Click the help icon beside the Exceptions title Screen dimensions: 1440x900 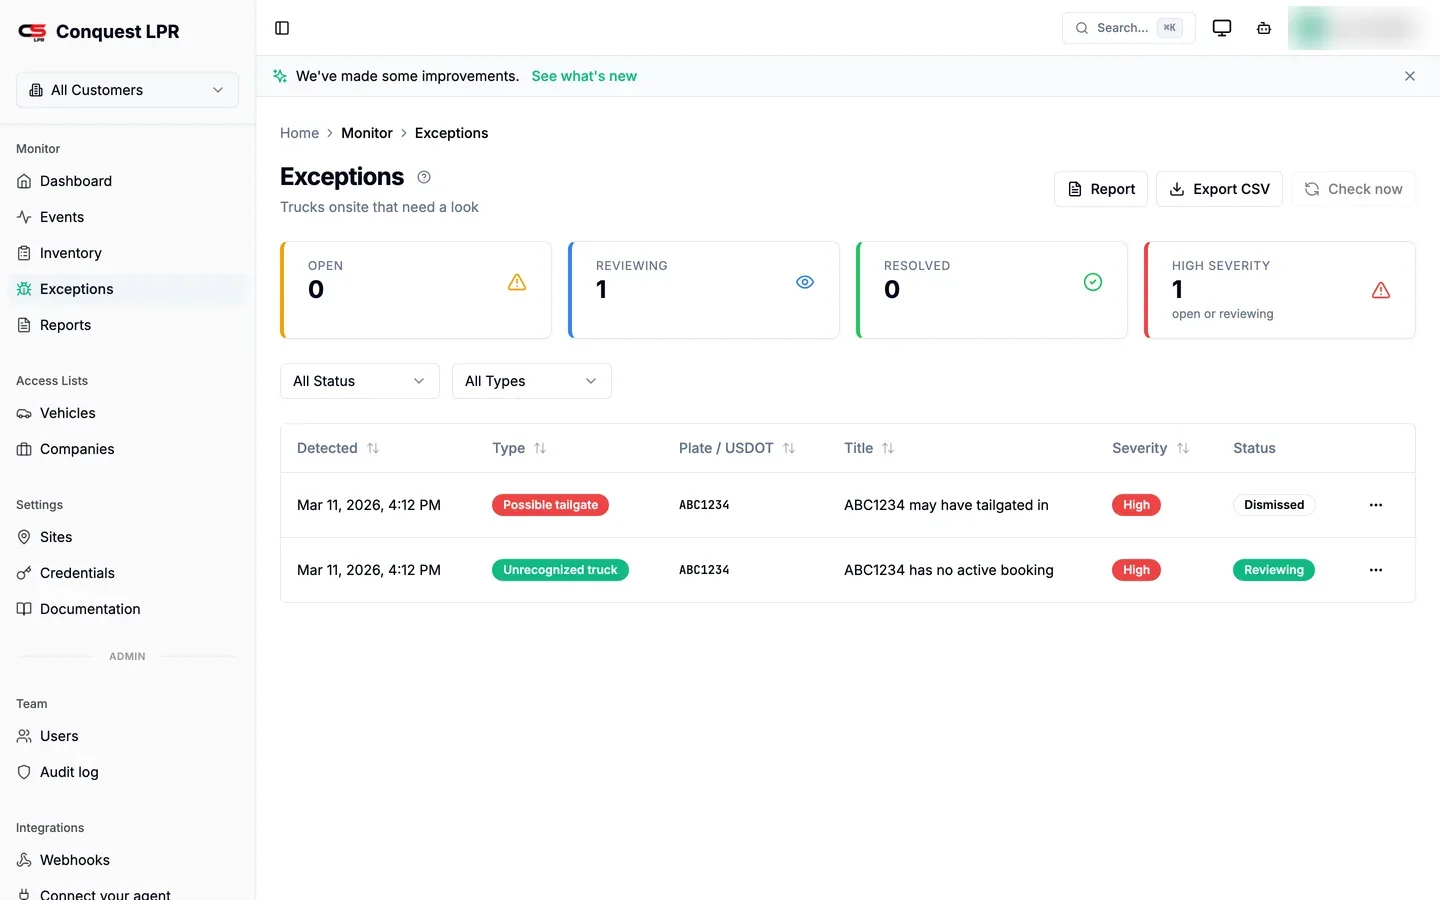424,177
